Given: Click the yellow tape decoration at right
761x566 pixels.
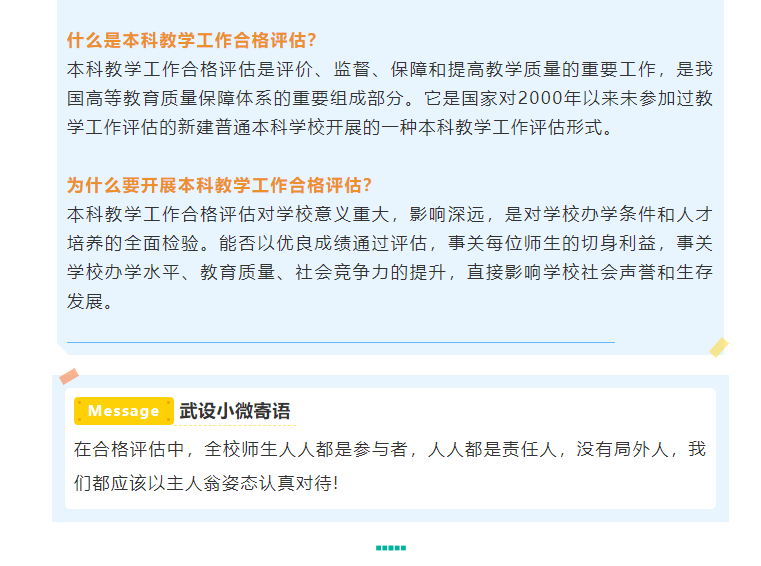Looking at the screenshot, I should (718, 348).
